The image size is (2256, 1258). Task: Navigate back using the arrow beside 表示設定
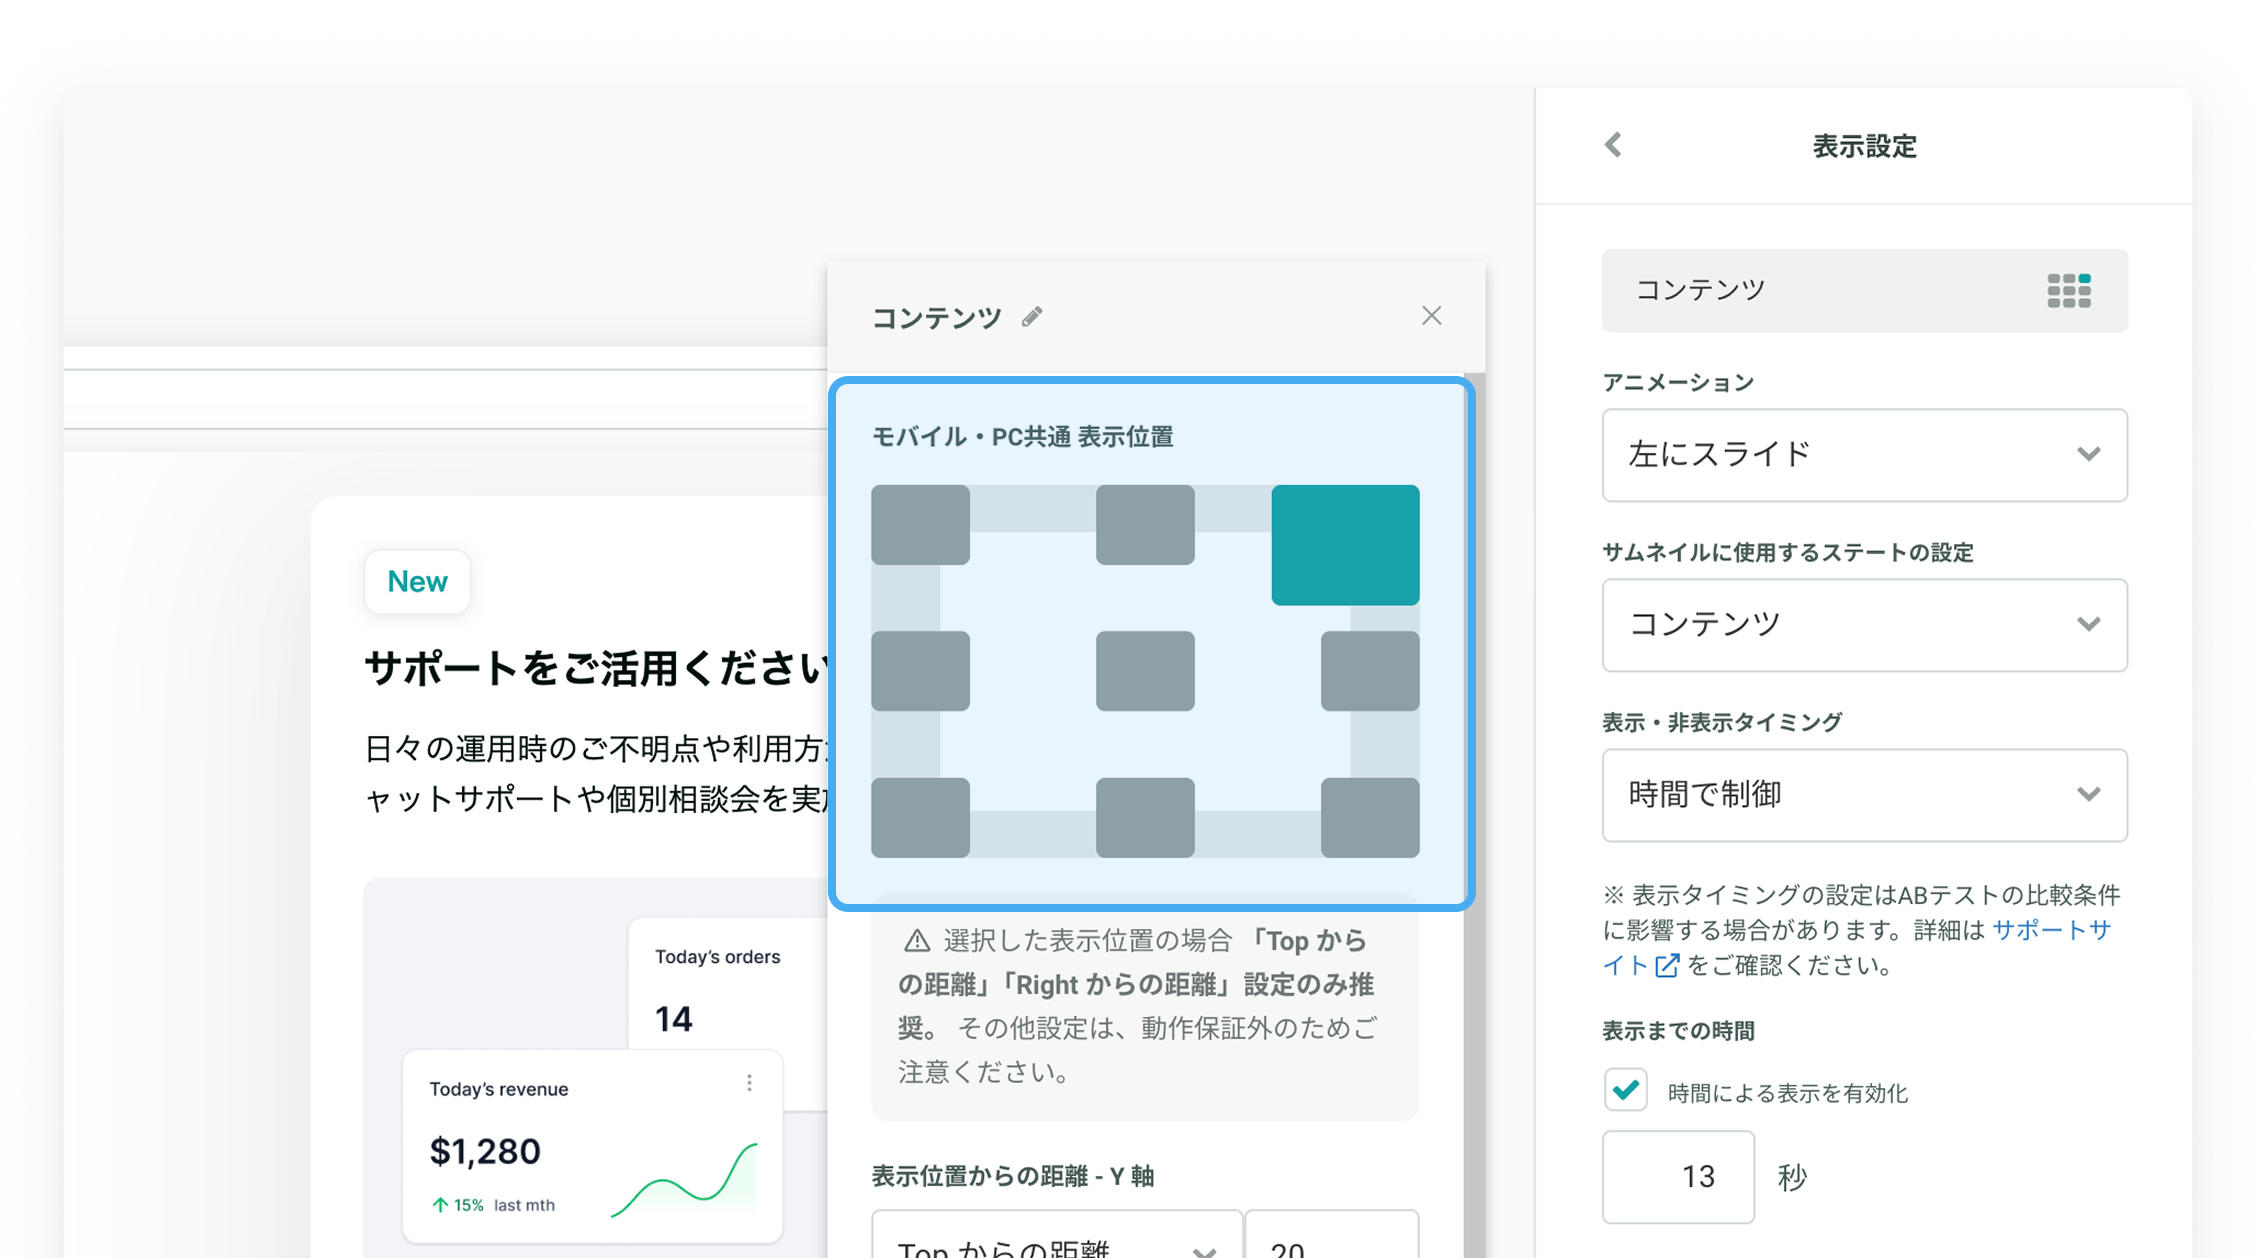tap(1614, 146)
